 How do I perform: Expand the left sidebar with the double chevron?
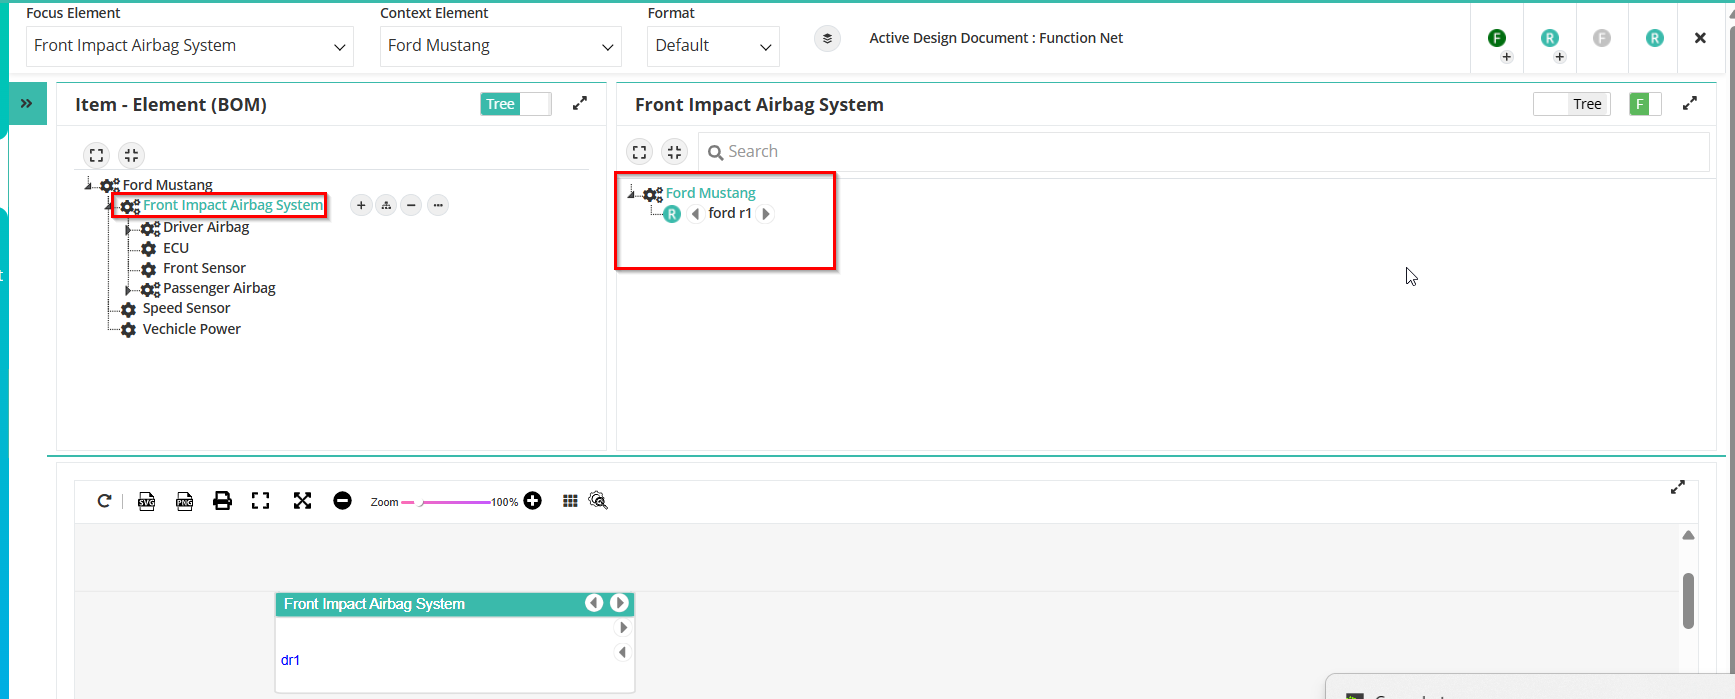[x=26, y=103]
